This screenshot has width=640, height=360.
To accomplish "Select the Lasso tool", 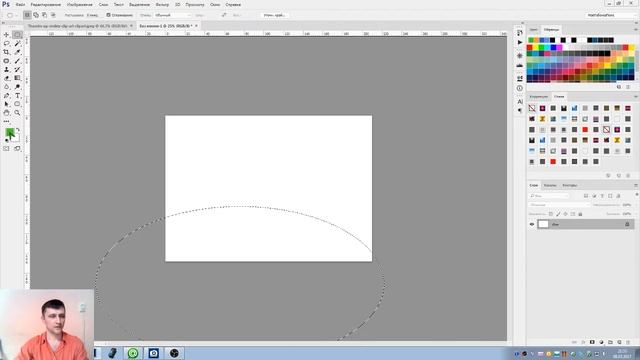I will point(6,43).
